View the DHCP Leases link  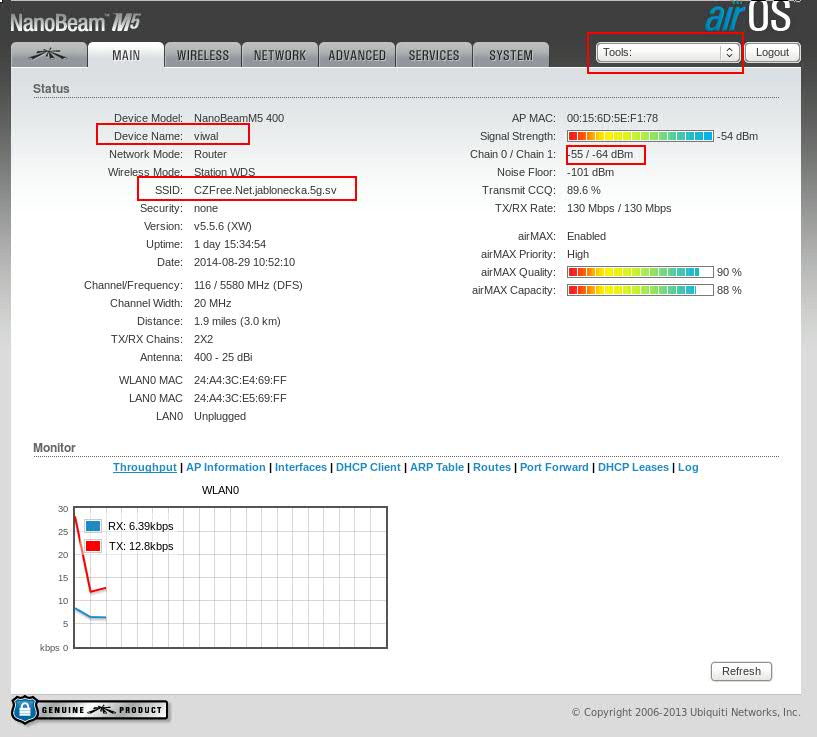point(633,467)
